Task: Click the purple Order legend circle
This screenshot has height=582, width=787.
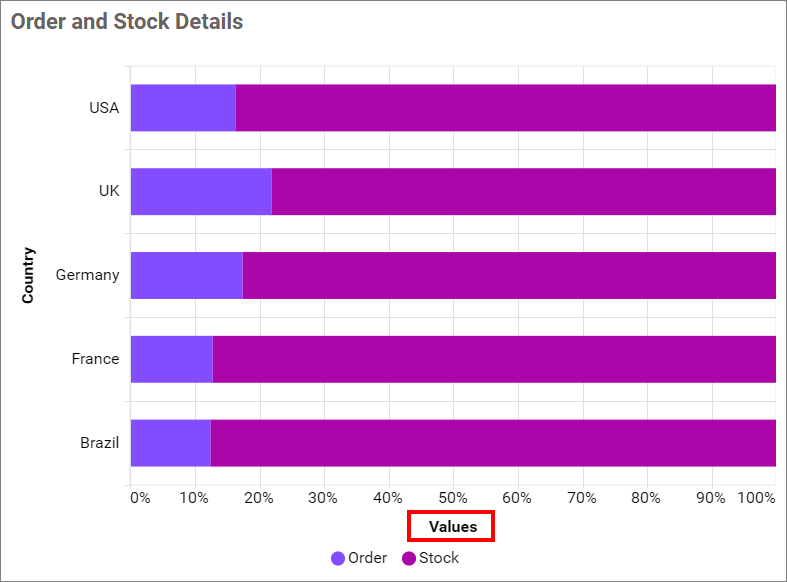Action: pos(338,558)
